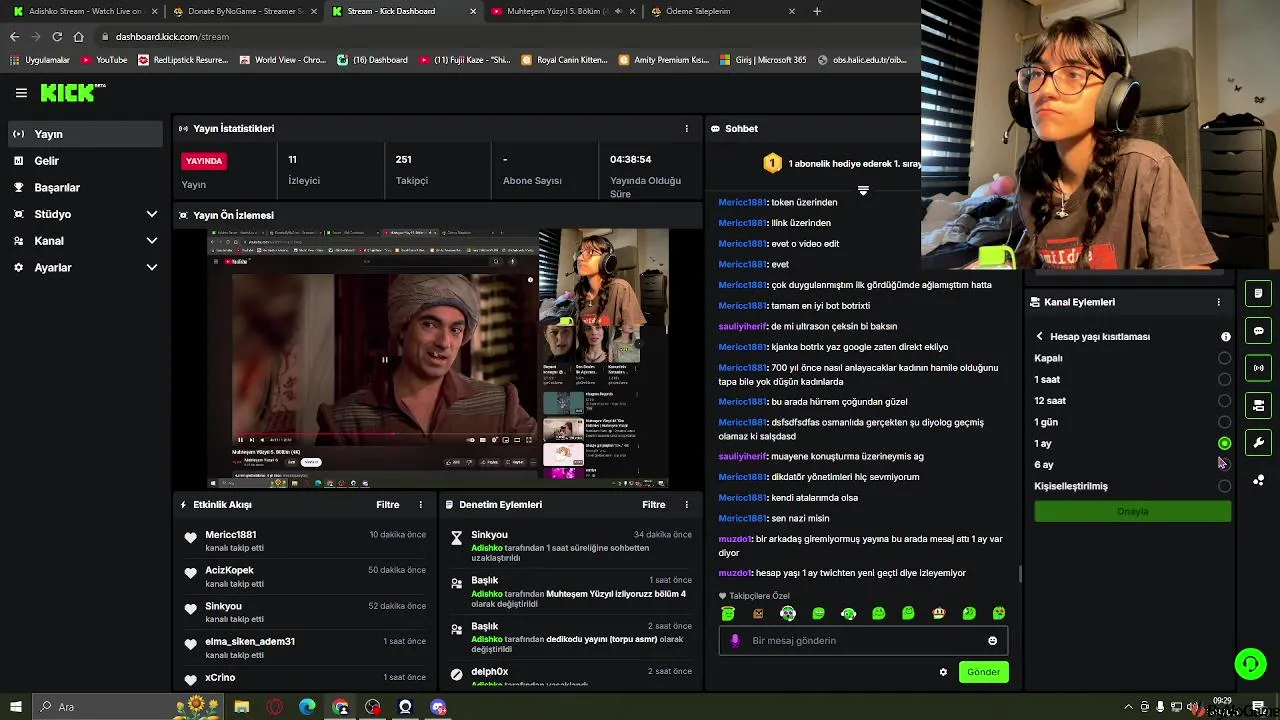The height and width of the screenshot is (720, 1280).
Task: Click the chat panel scrollbar
Action: tap(1020, 573)
